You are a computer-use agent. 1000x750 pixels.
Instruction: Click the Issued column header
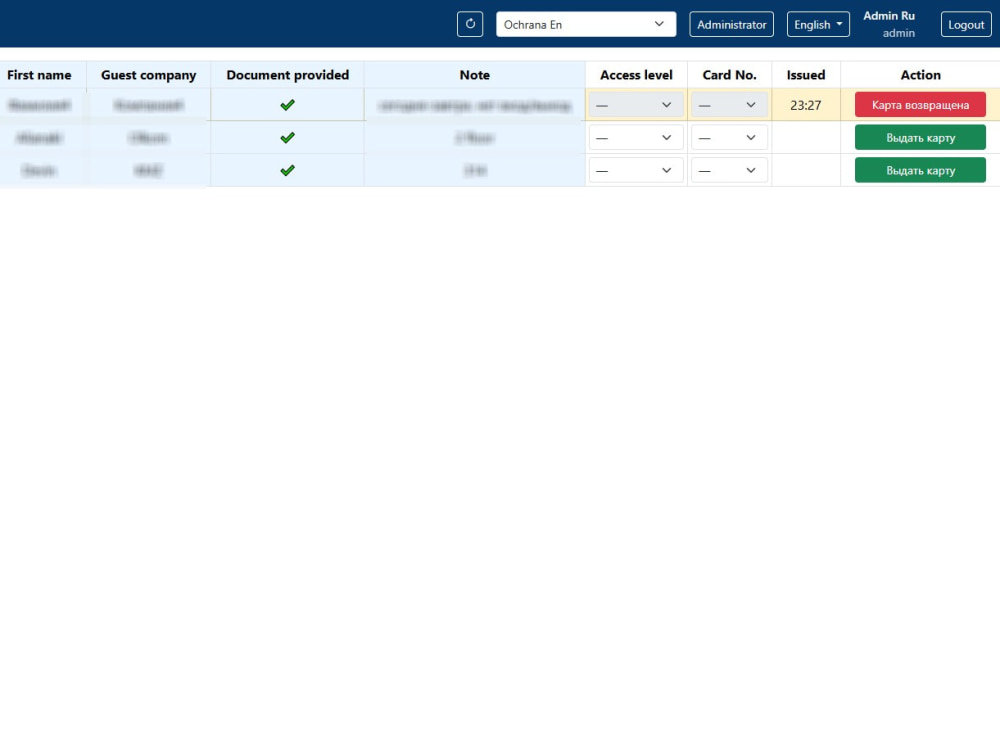coord(806,75)
